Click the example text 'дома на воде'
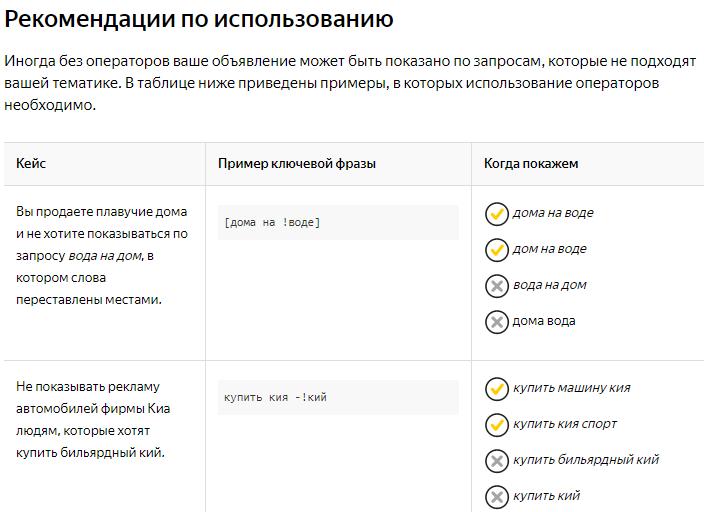727x512 pixels. click(553, 213)
